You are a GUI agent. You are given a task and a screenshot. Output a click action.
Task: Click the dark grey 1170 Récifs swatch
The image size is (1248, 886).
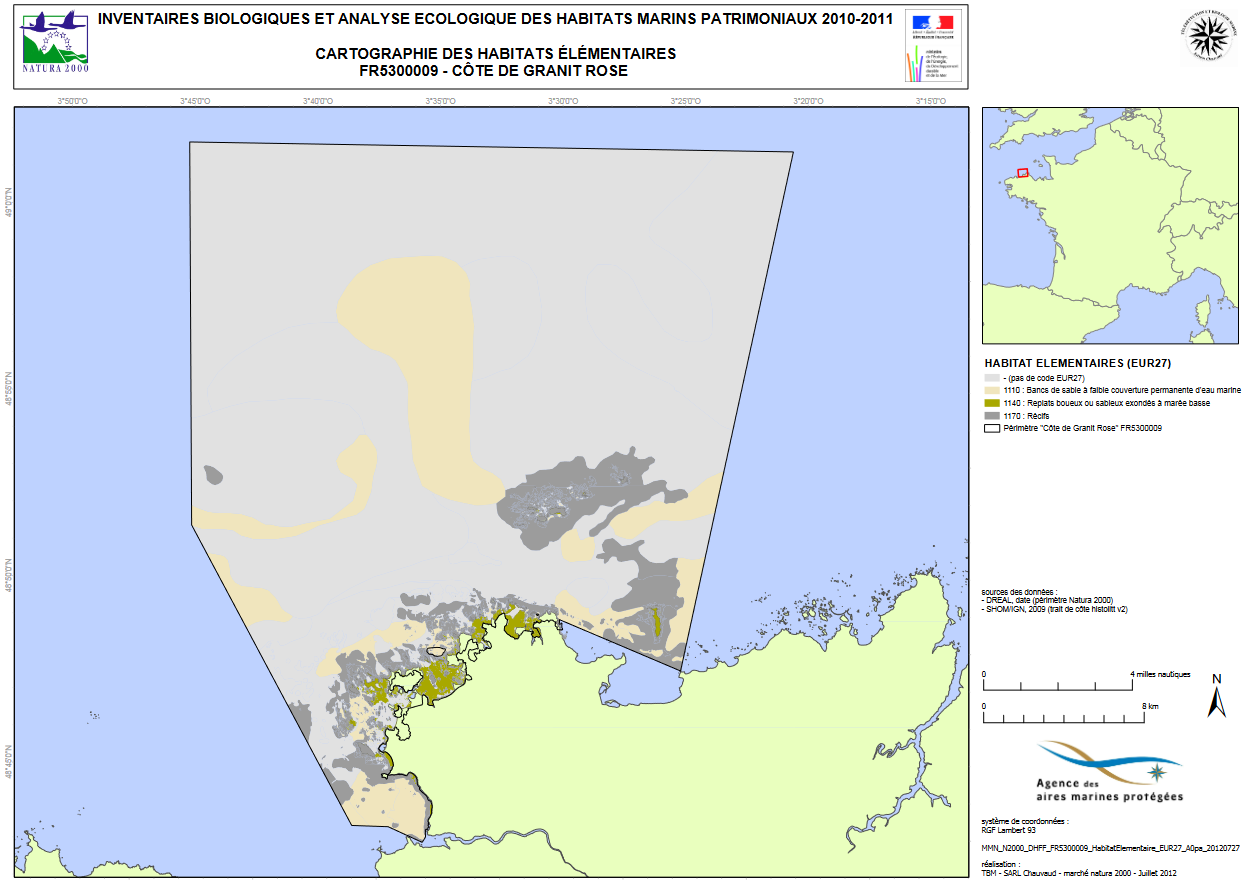[x=992, y=415]
